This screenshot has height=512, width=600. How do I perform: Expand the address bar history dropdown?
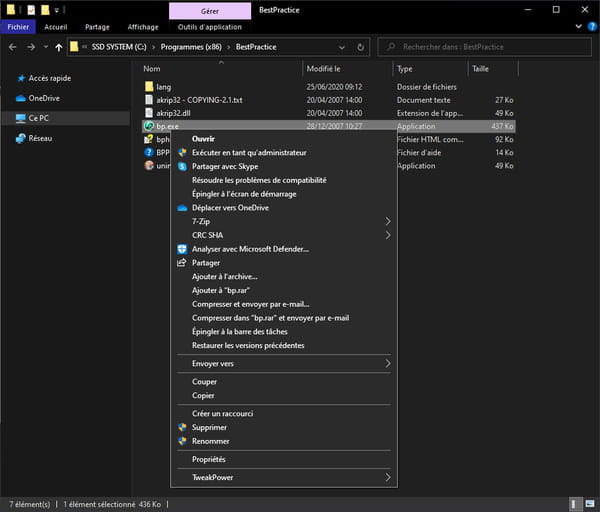click(x=342, y=47)
